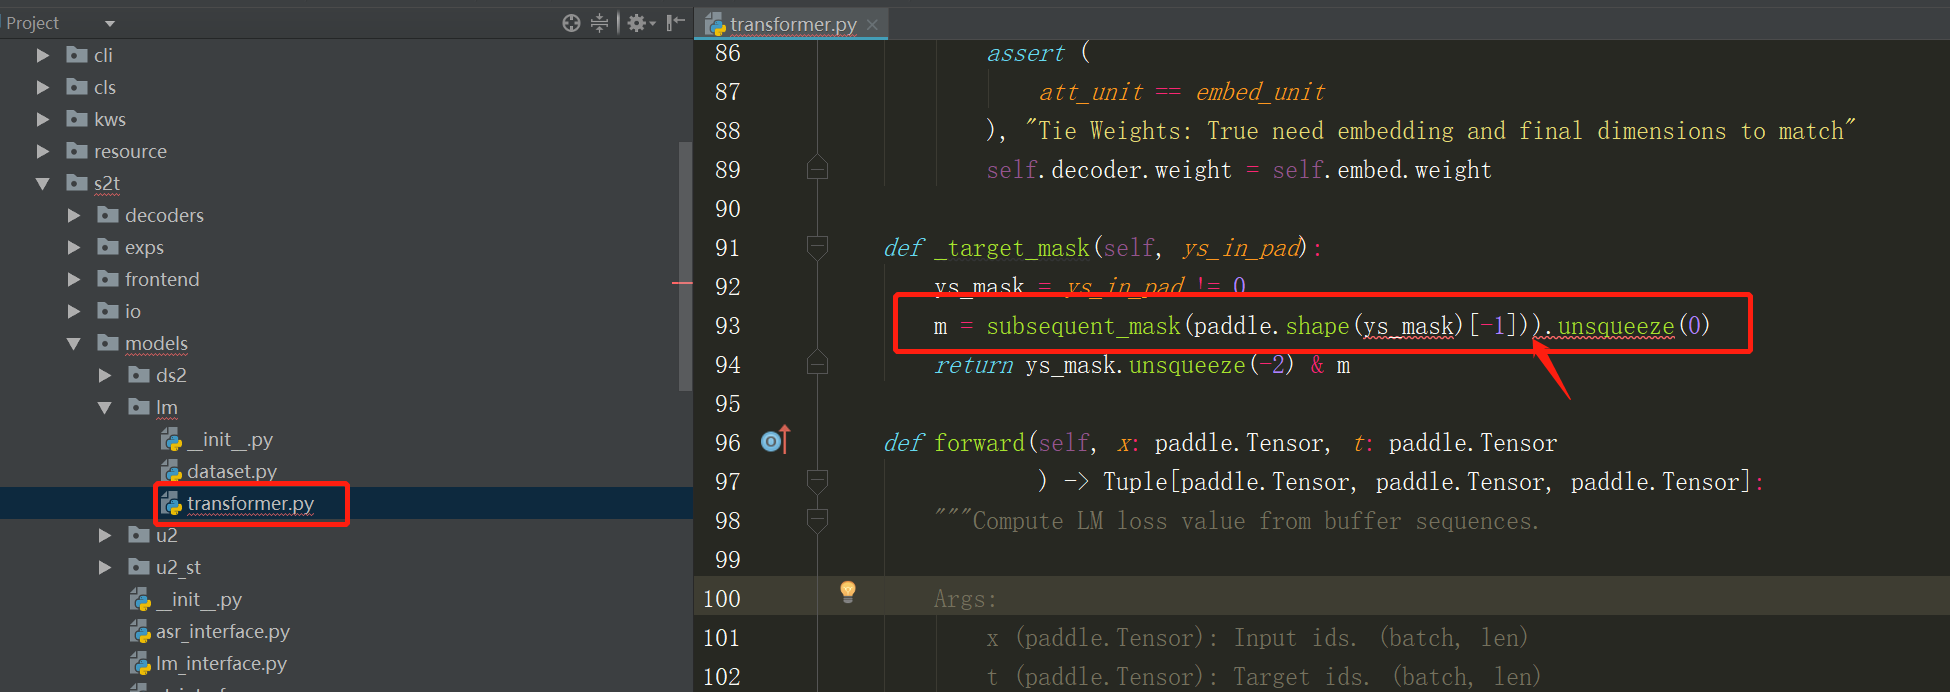
Task: Click the override gutter icon at line 96
Action: [x=775, y=440]
